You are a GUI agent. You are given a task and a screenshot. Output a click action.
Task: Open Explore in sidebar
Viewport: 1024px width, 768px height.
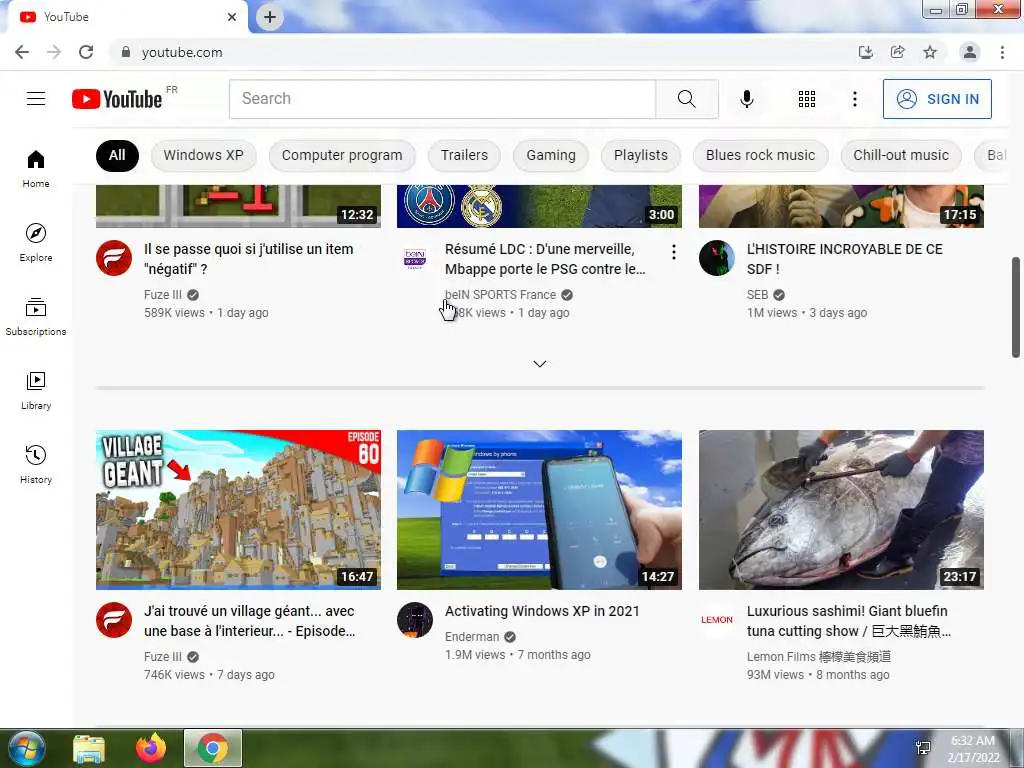coord(36,242)
